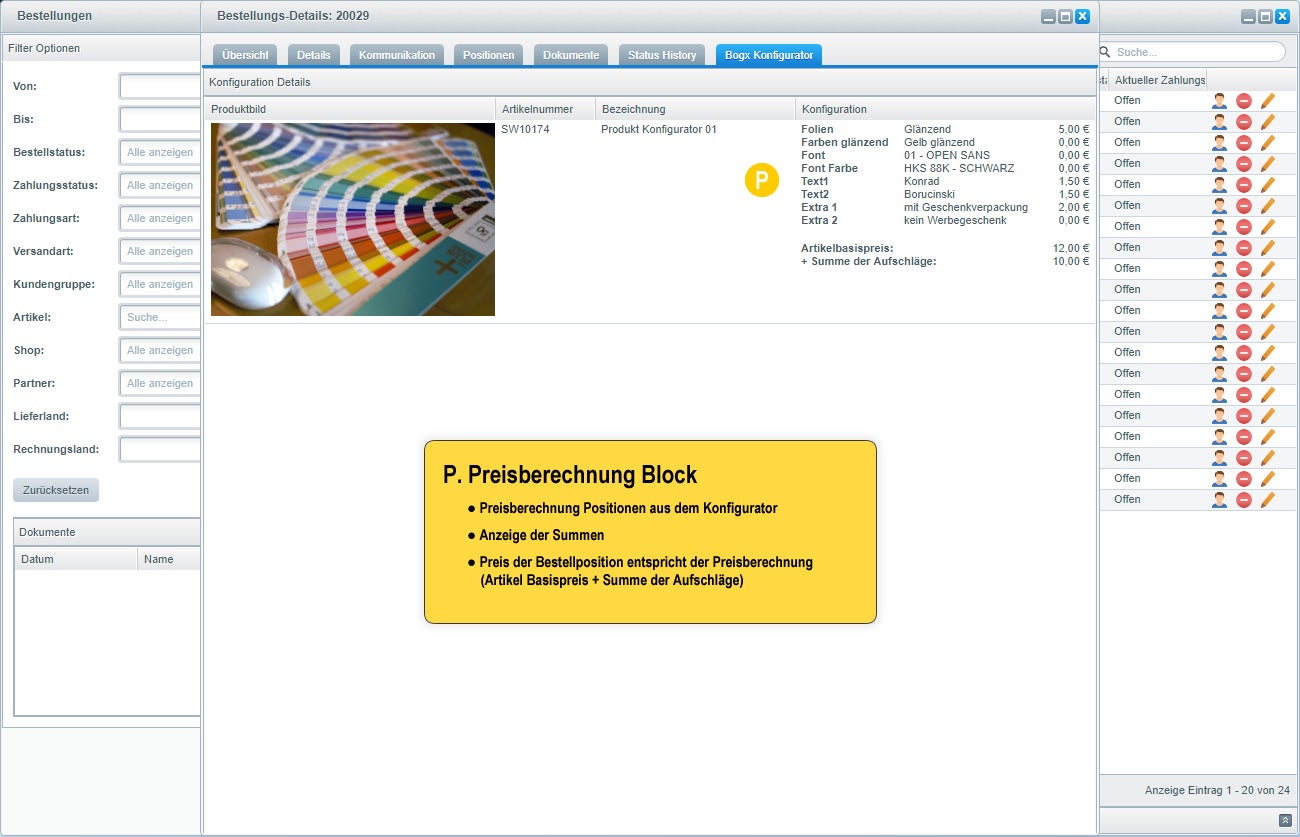Select Produkt Konfigurator 01 cell
Viewport: 1300px width, 837px height.
click(659, 129)
